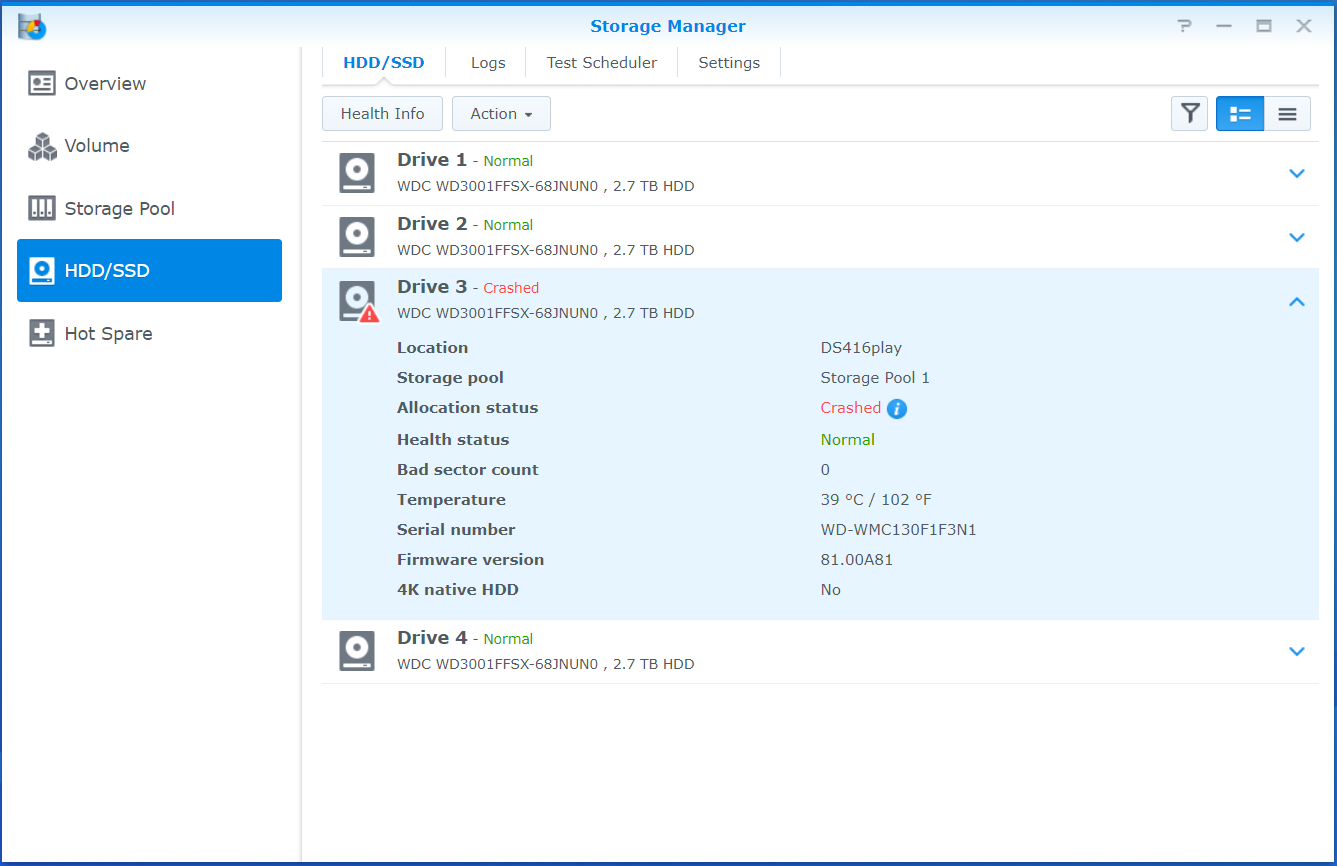The width and height of the screenshot is (1337, 866).
Task: Open the filter icon on the toolbar
Action: click(x=1189, y=113)
